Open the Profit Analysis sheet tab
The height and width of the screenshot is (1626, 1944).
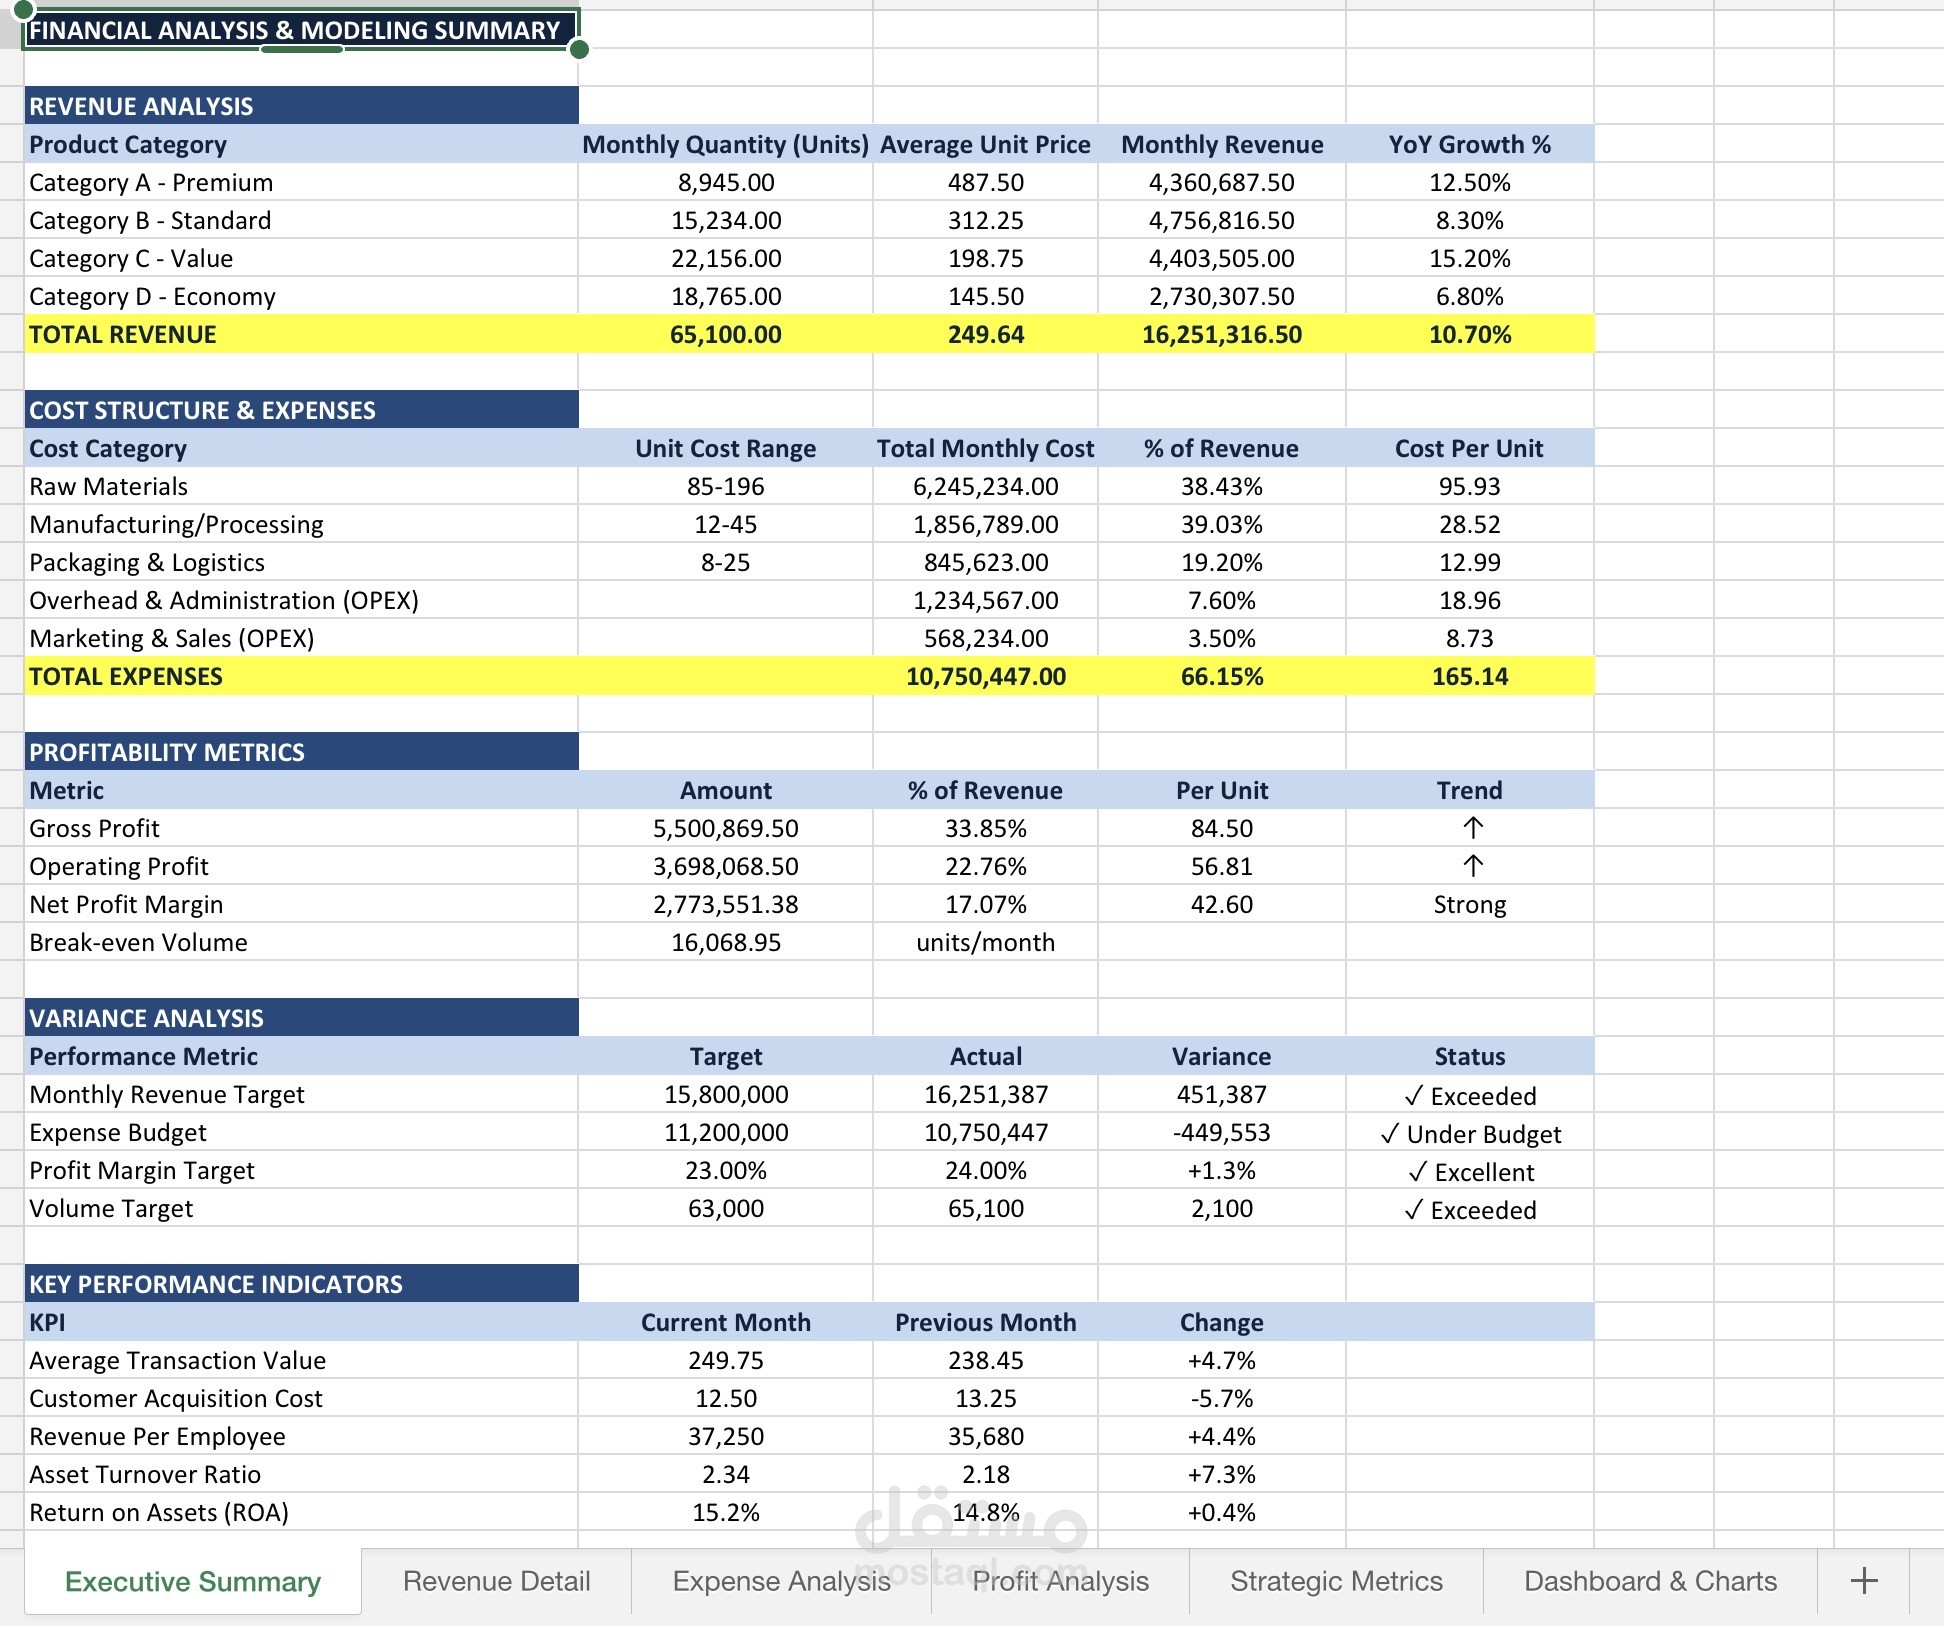1060,1581
